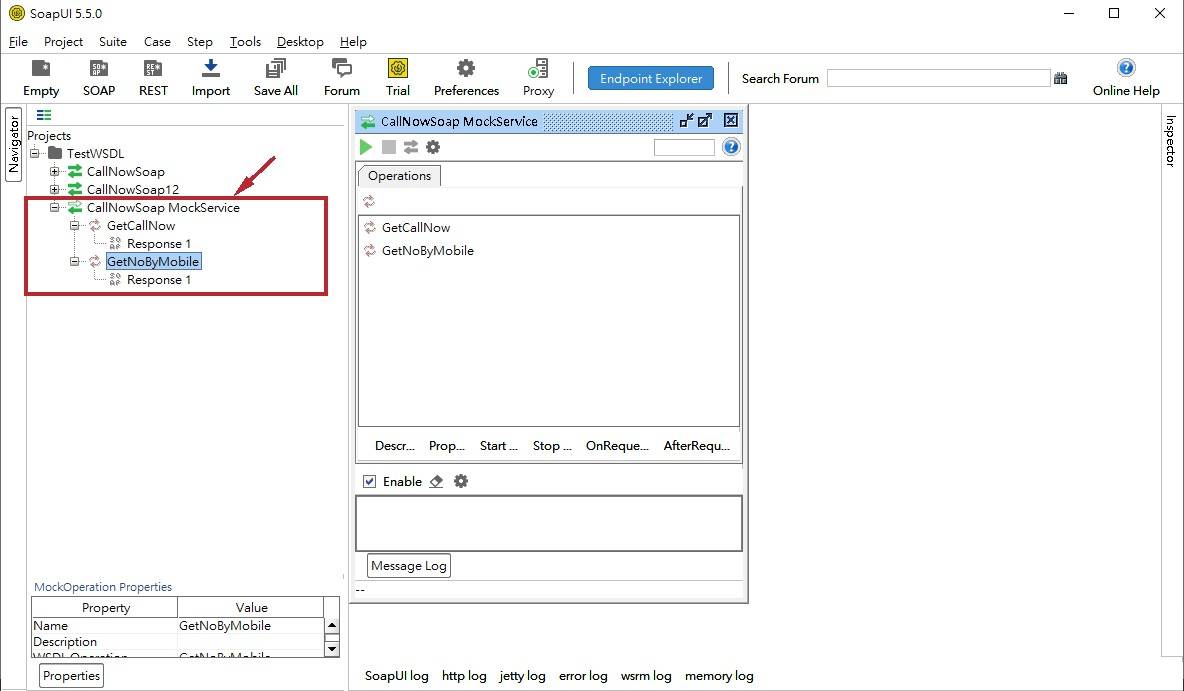1184x691 pixels.
Task: Open the Proxy settings icon
Action: [538, 79]
